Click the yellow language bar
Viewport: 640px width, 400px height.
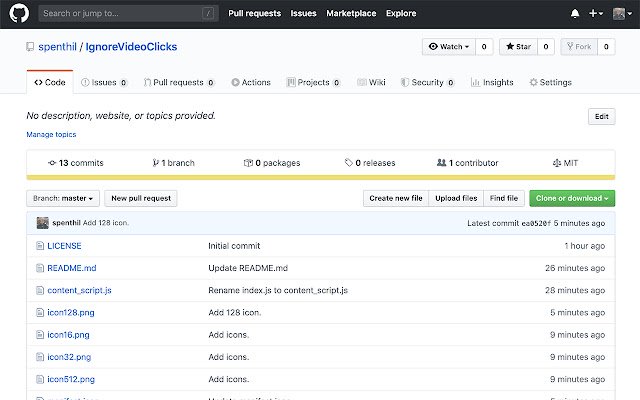pyautogui.click(x=321, y=178)
